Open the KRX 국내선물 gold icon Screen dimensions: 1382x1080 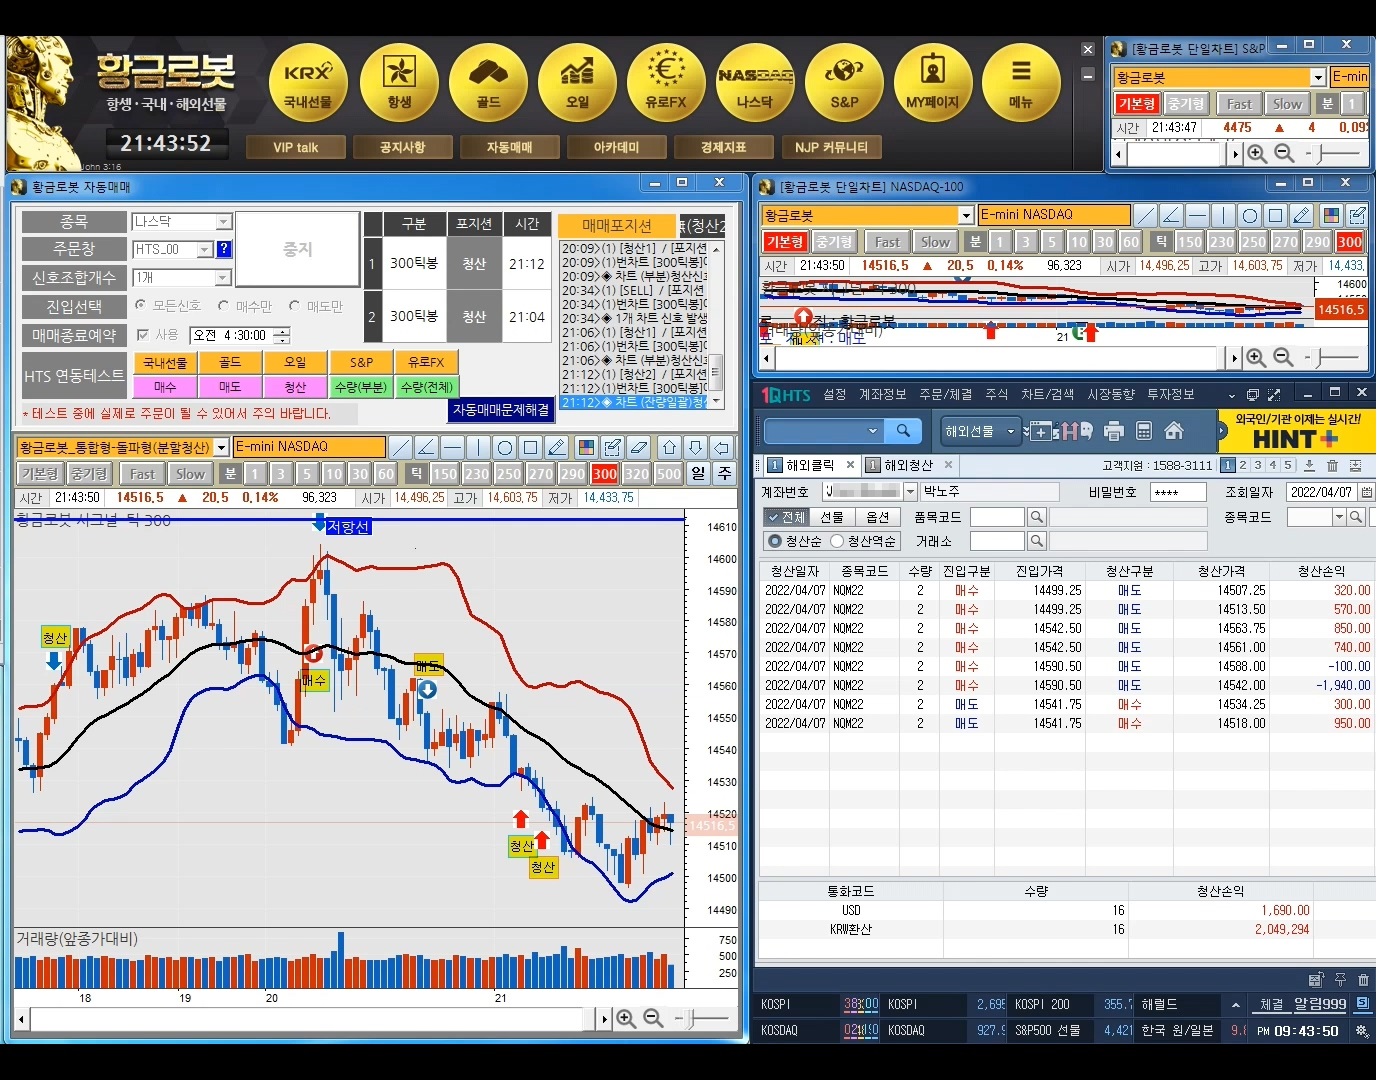coord(308,82)
